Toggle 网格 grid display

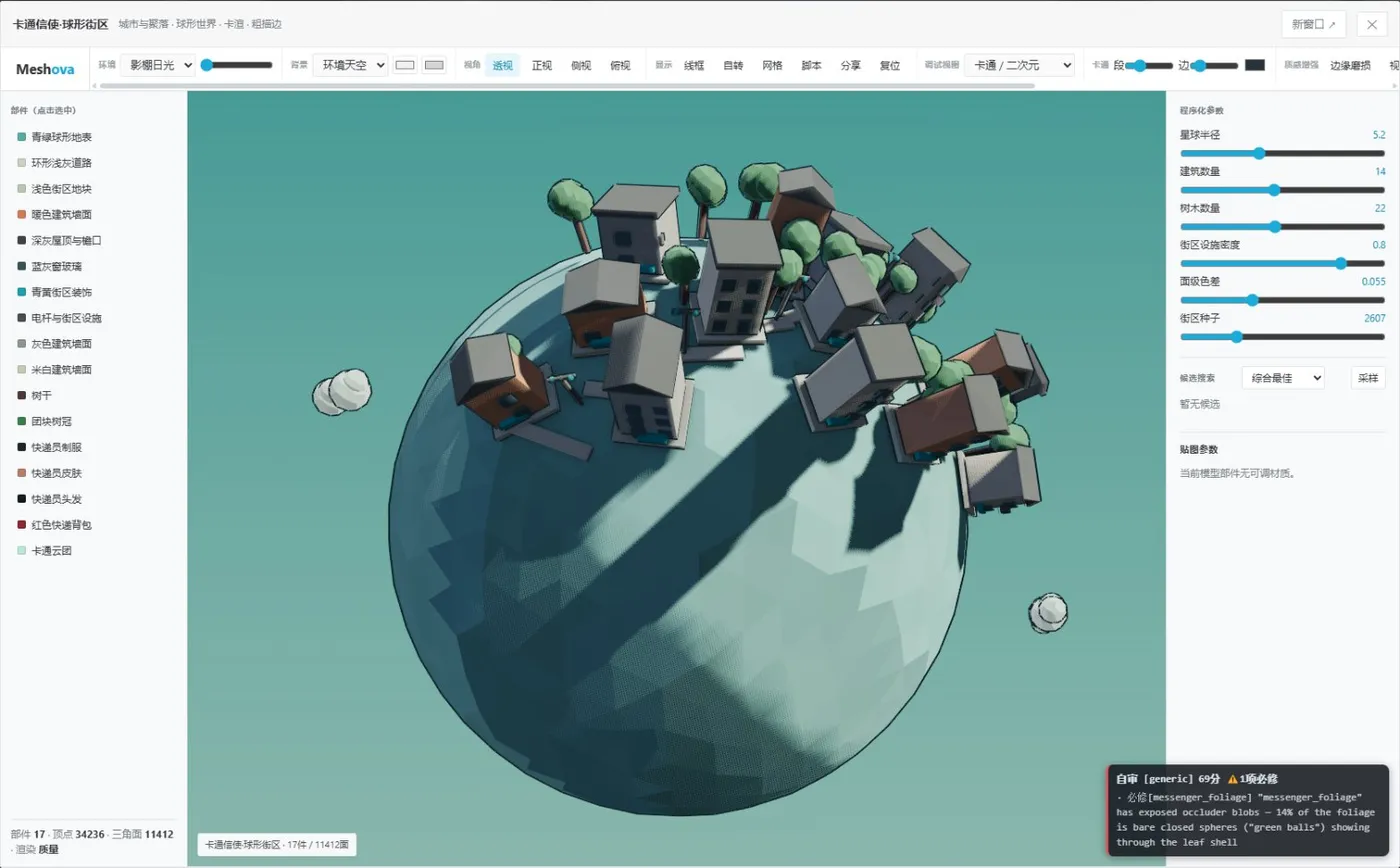click(772, 65)
